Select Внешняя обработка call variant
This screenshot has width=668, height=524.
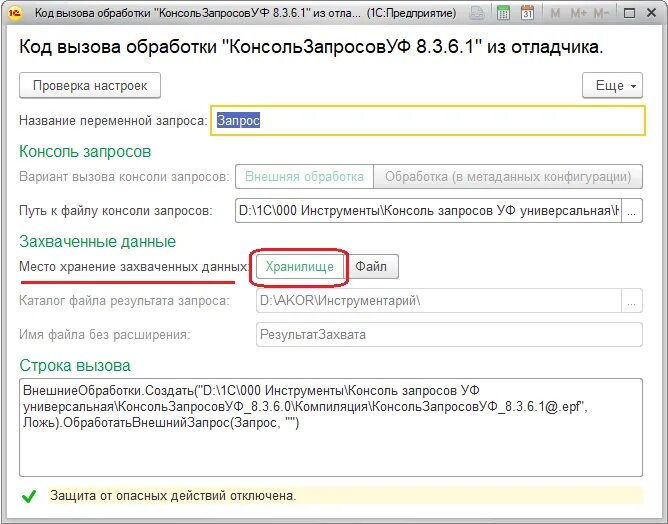coord(304,176)
